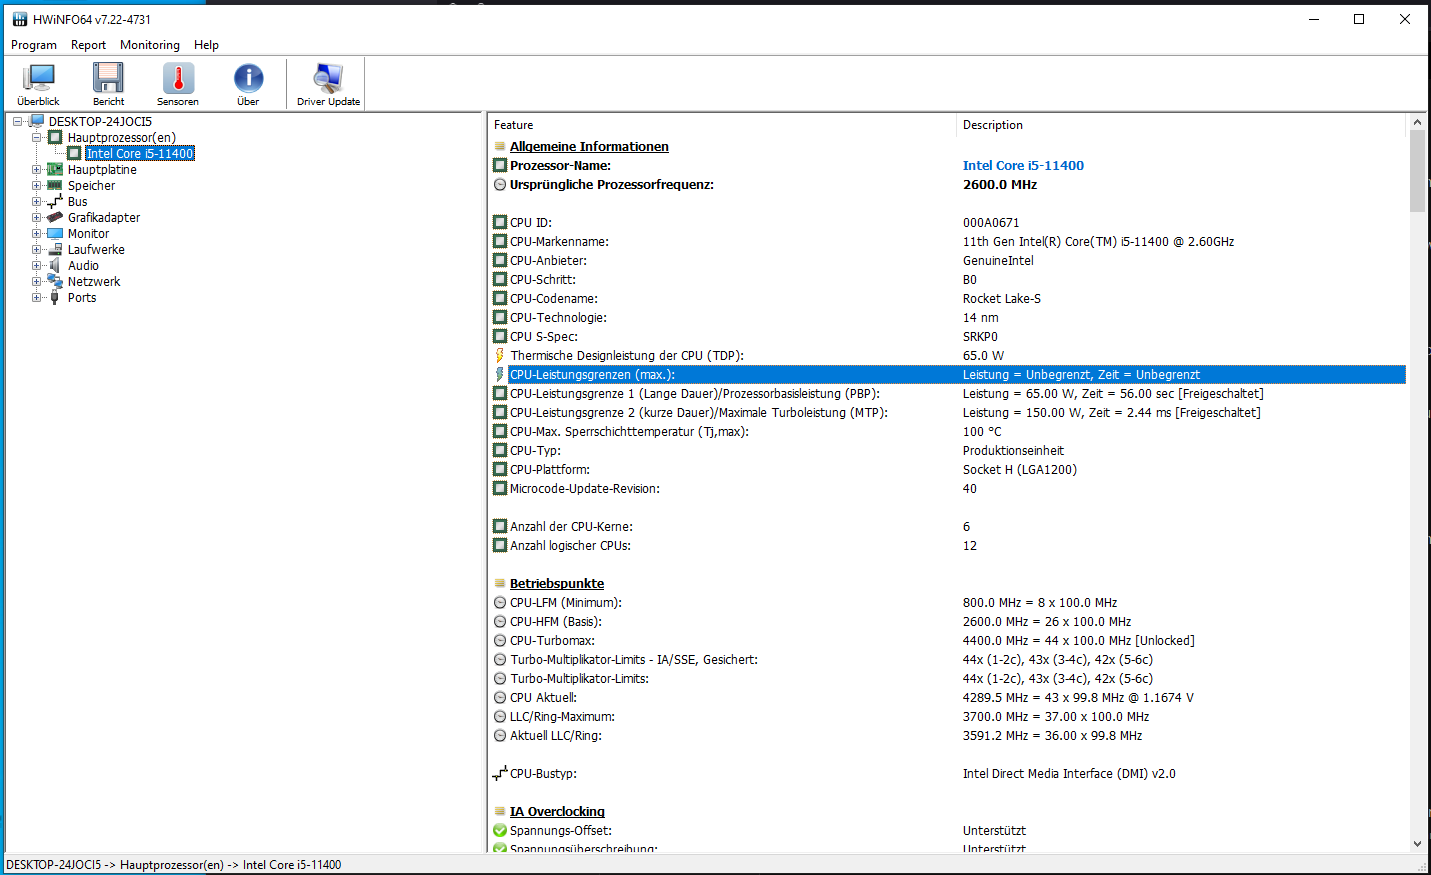Open the Sensoren thermometer icon
This screenshot has height=875, width=1431.
[178, 84]
